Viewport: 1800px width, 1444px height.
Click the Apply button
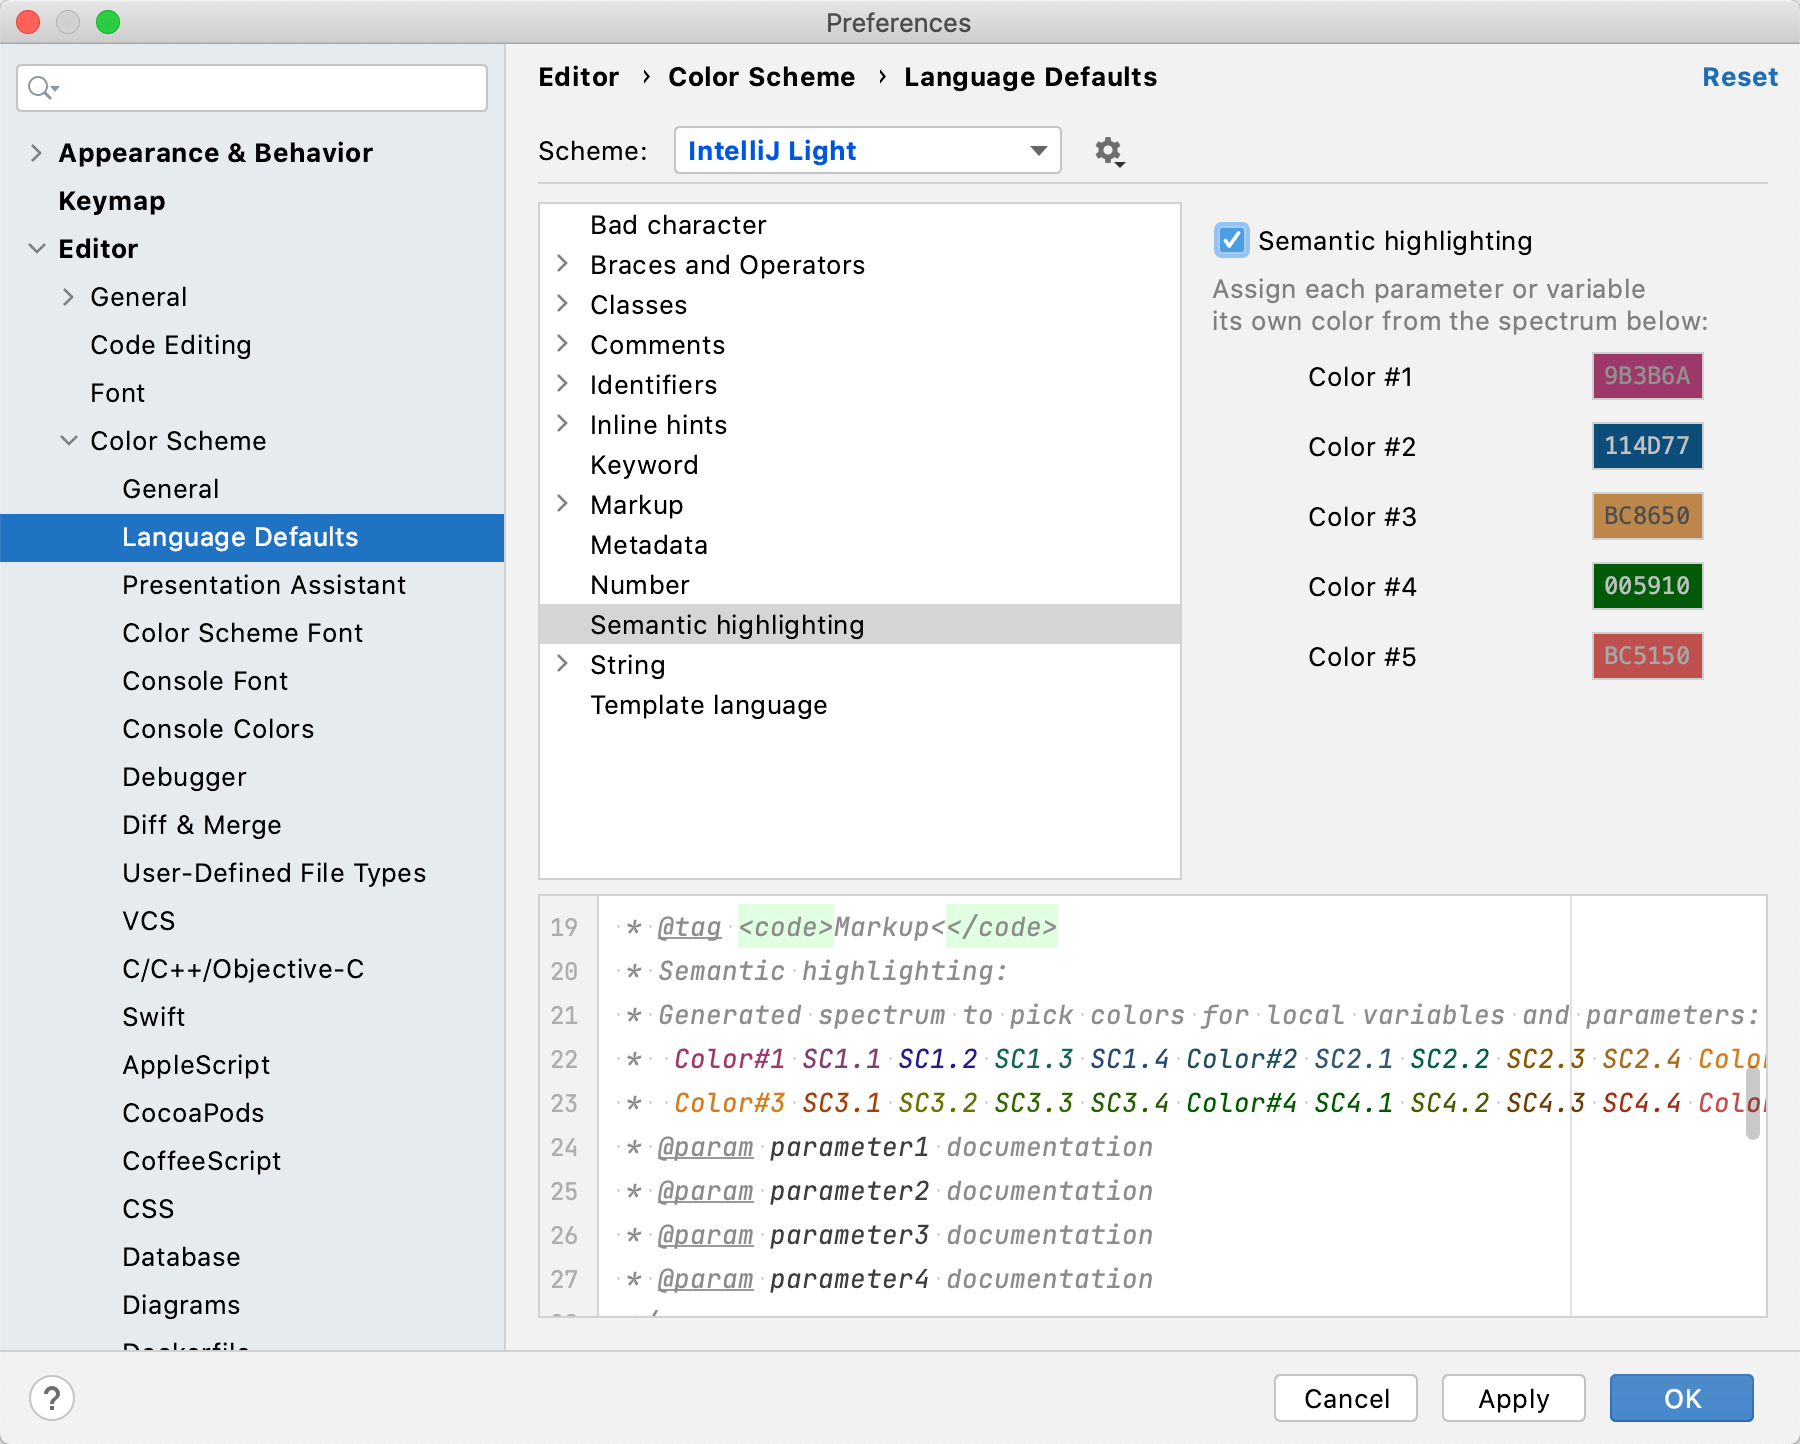coord(1513,1398)
